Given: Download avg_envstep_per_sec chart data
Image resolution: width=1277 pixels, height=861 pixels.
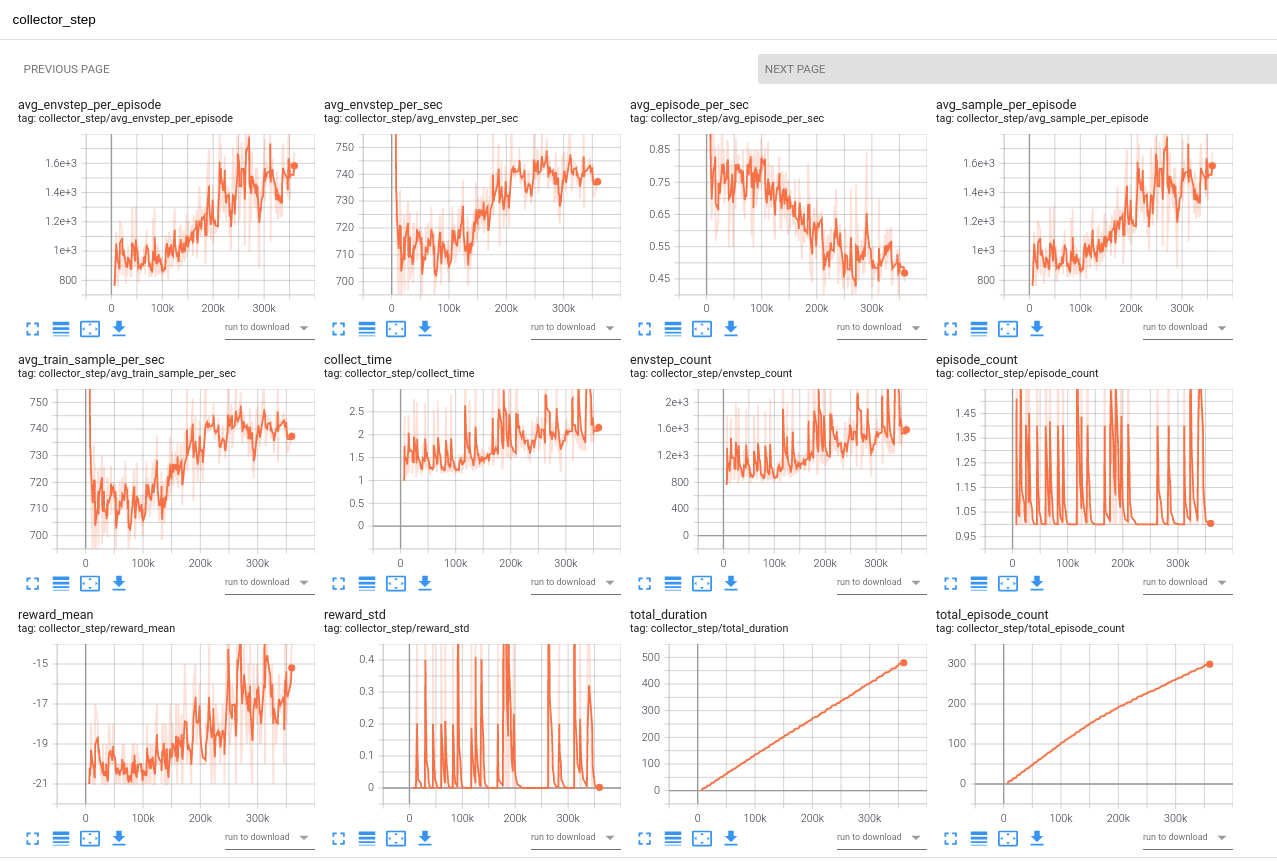Looking at the screenshot, I should pyautogui.click(x=425, y=328).
